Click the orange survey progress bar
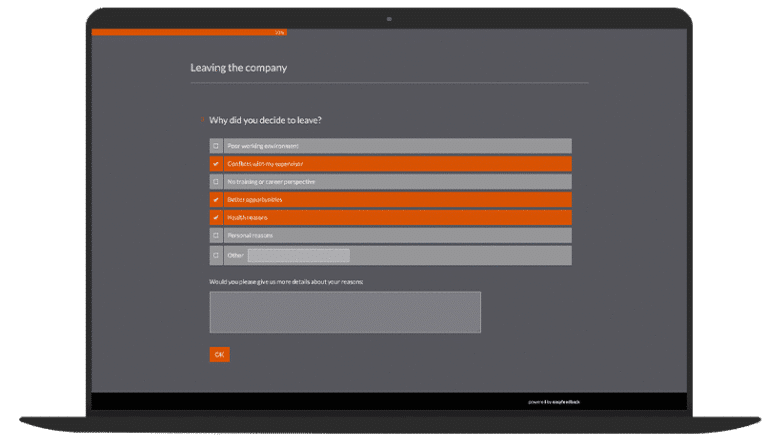This screenshot has width=768, height=448. point(189,32)
